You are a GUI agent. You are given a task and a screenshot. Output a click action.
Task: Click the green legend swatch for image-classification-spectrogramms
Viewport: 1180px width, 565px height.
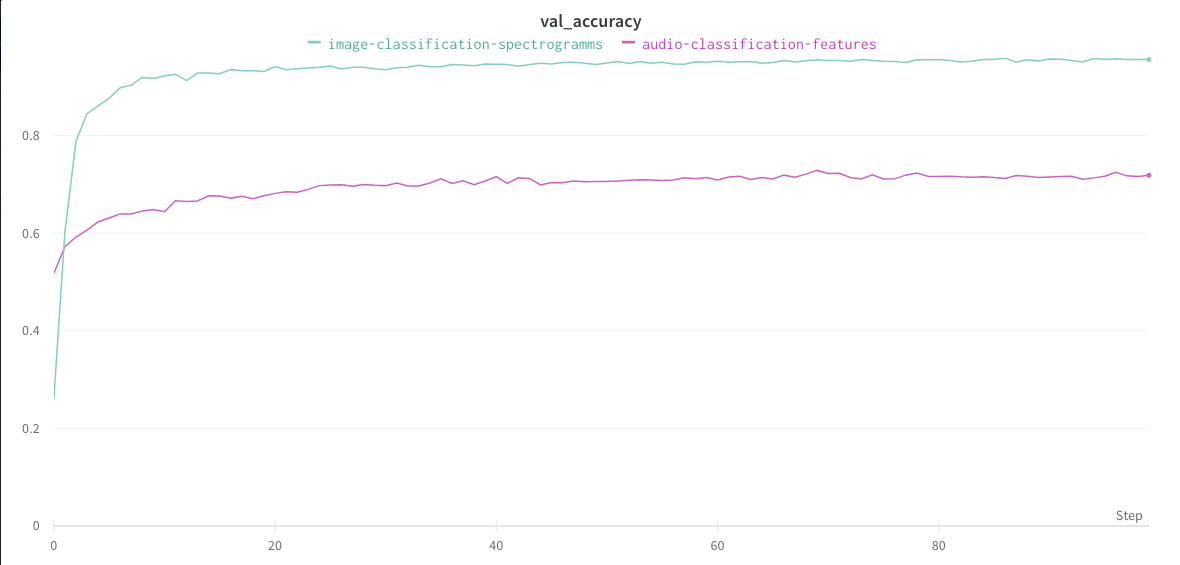point(315,43)
